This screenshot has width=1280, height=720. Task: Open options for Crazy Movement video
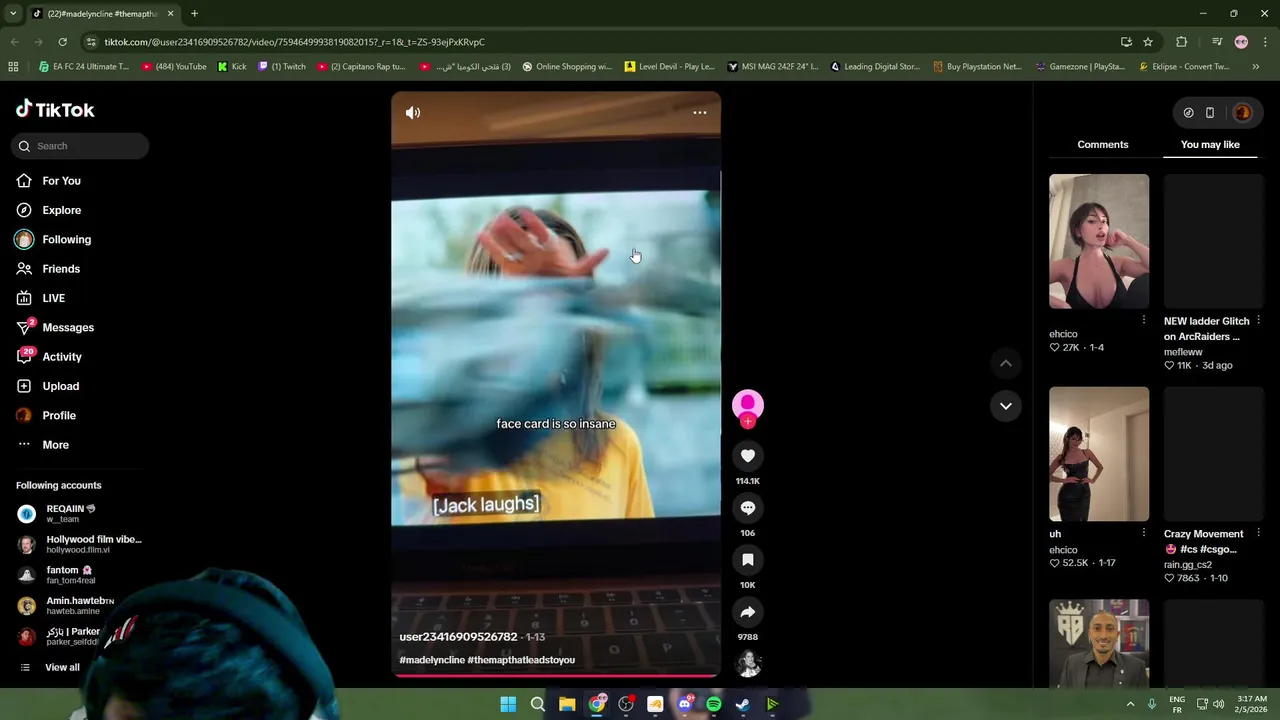pos(1258,534)
